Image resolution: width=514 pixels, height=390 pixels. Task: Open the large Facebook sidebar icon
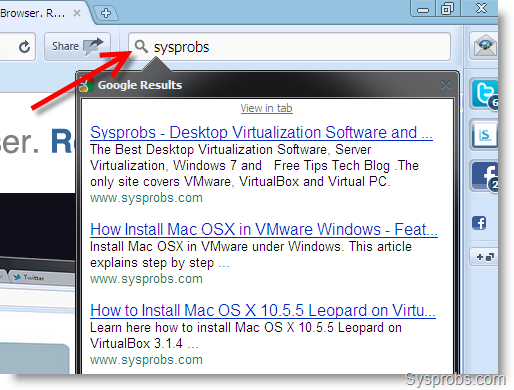tap(485, 176)
